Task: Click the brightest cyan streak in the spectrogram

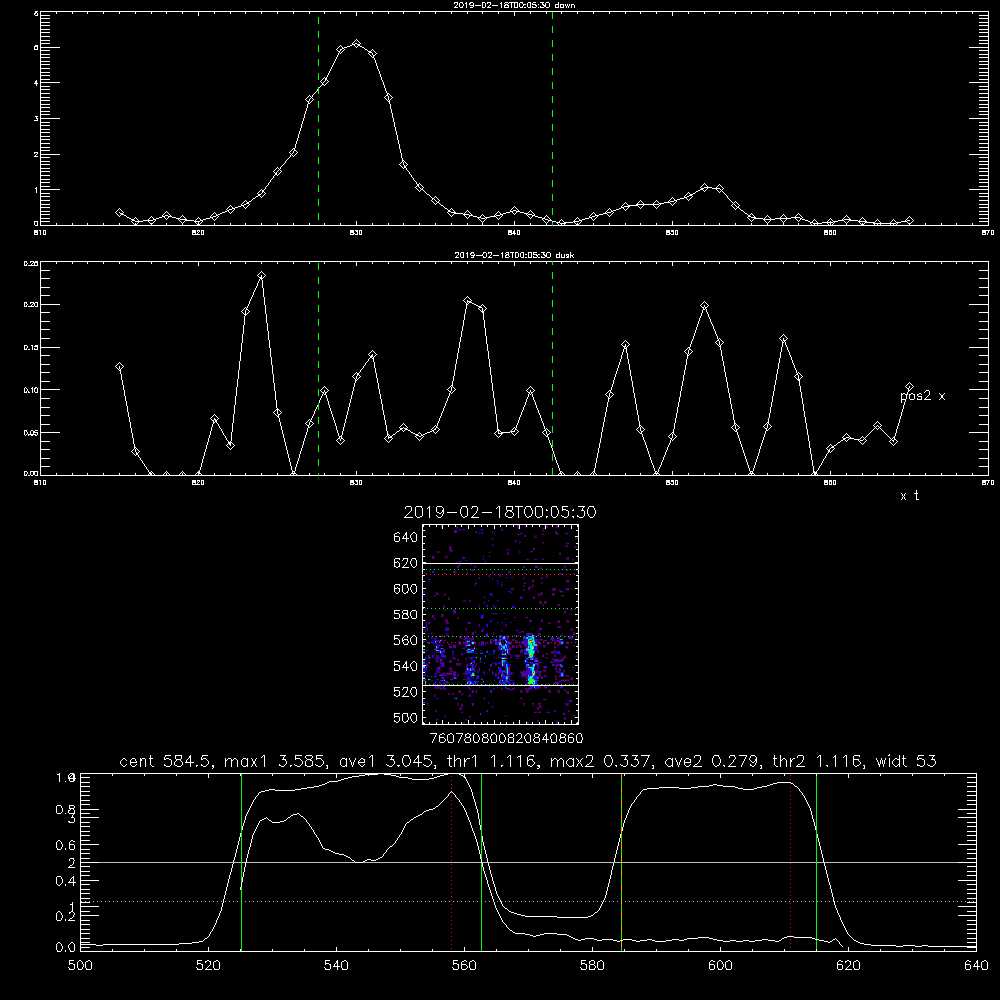Action: coord(530,659)
